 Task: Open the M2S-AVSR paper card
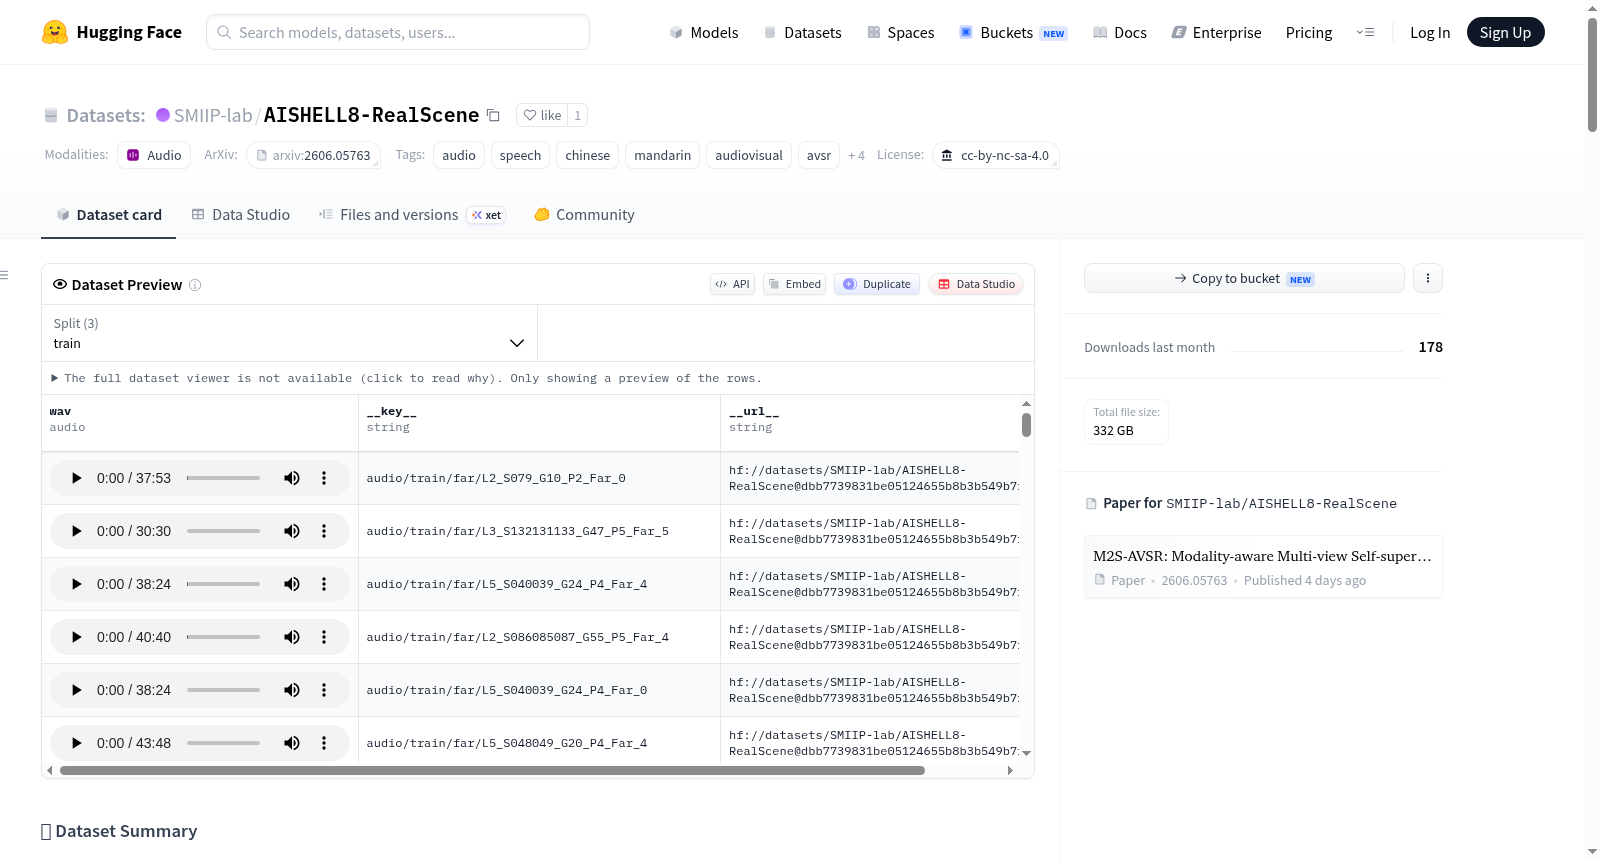[x=1263, y=567]
